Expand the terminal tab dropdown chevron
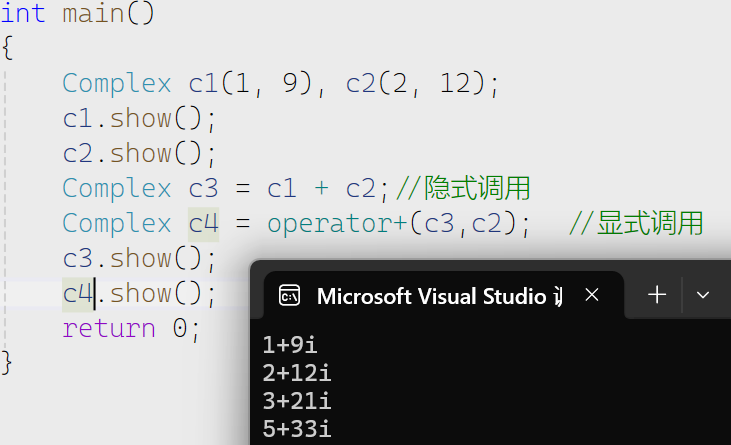Screen dimensions: 731x445 (x=703, y=295)
